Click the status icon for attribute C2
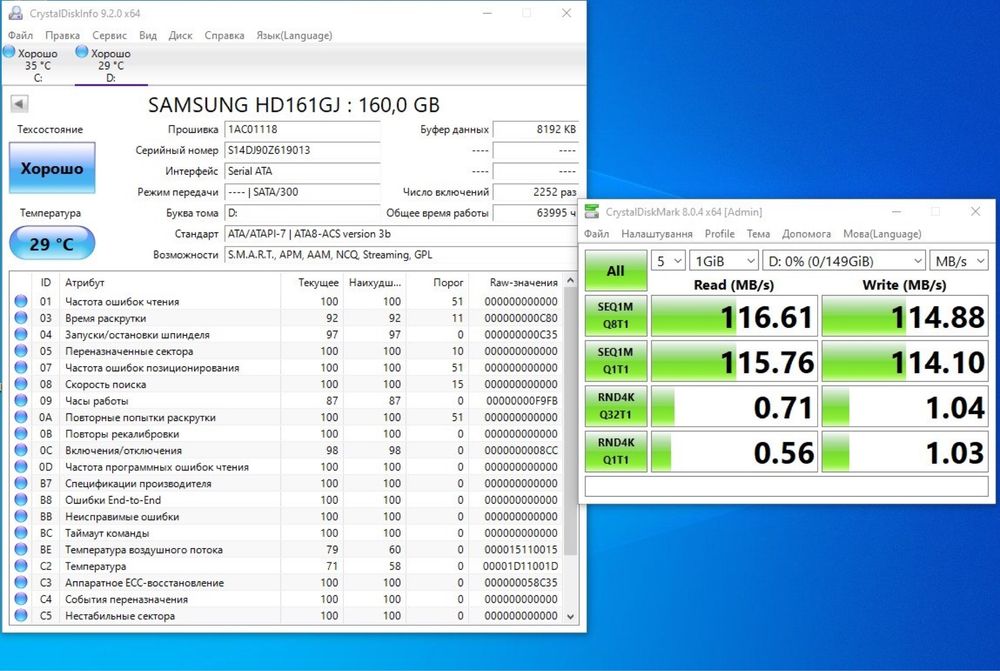 [x=21, y=566]
